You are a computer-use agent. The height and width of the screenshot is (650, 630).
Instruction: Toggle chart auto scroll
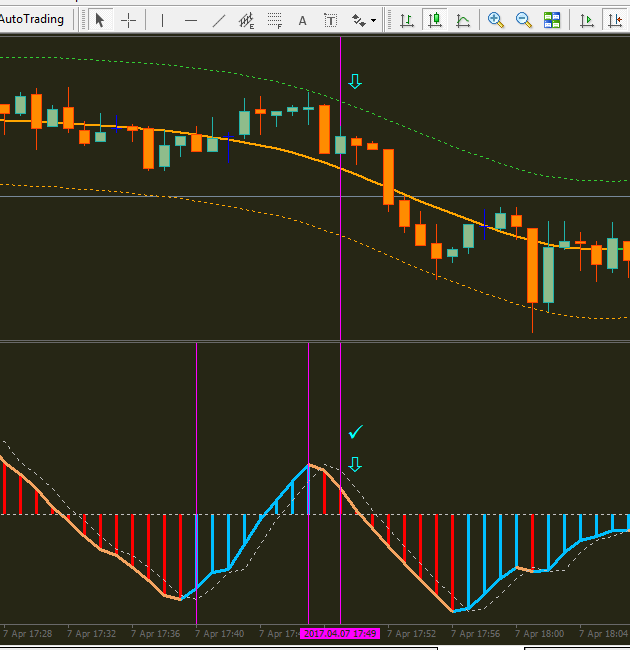[x=587, y=20]
